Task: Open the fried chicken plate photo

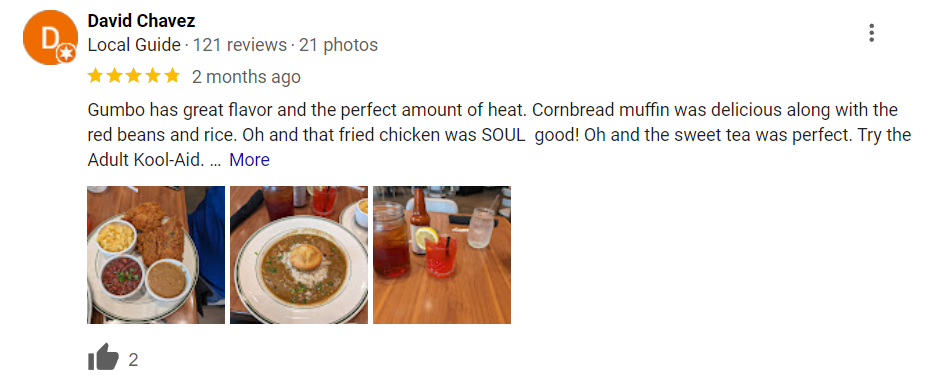Action: coord(156,255)
